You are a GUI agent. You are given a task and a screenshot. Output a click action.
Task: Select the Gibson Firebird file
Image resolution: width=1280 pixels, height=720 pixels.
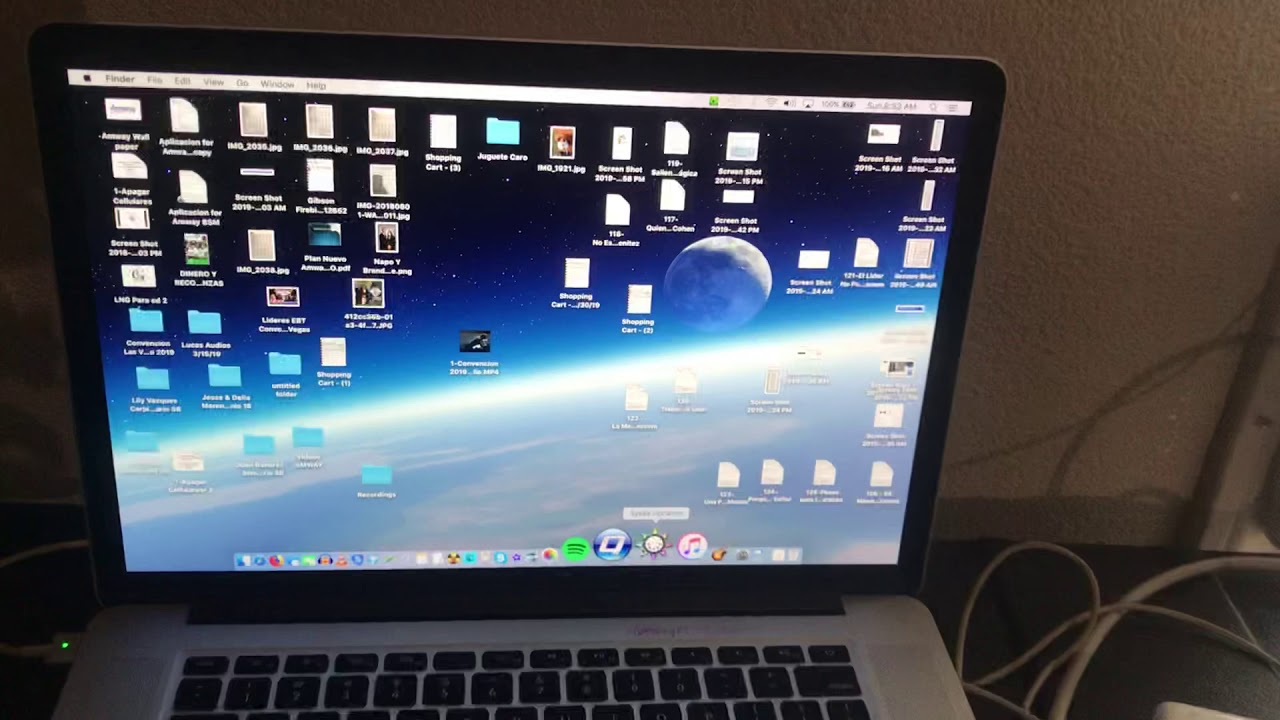point(320,187)
